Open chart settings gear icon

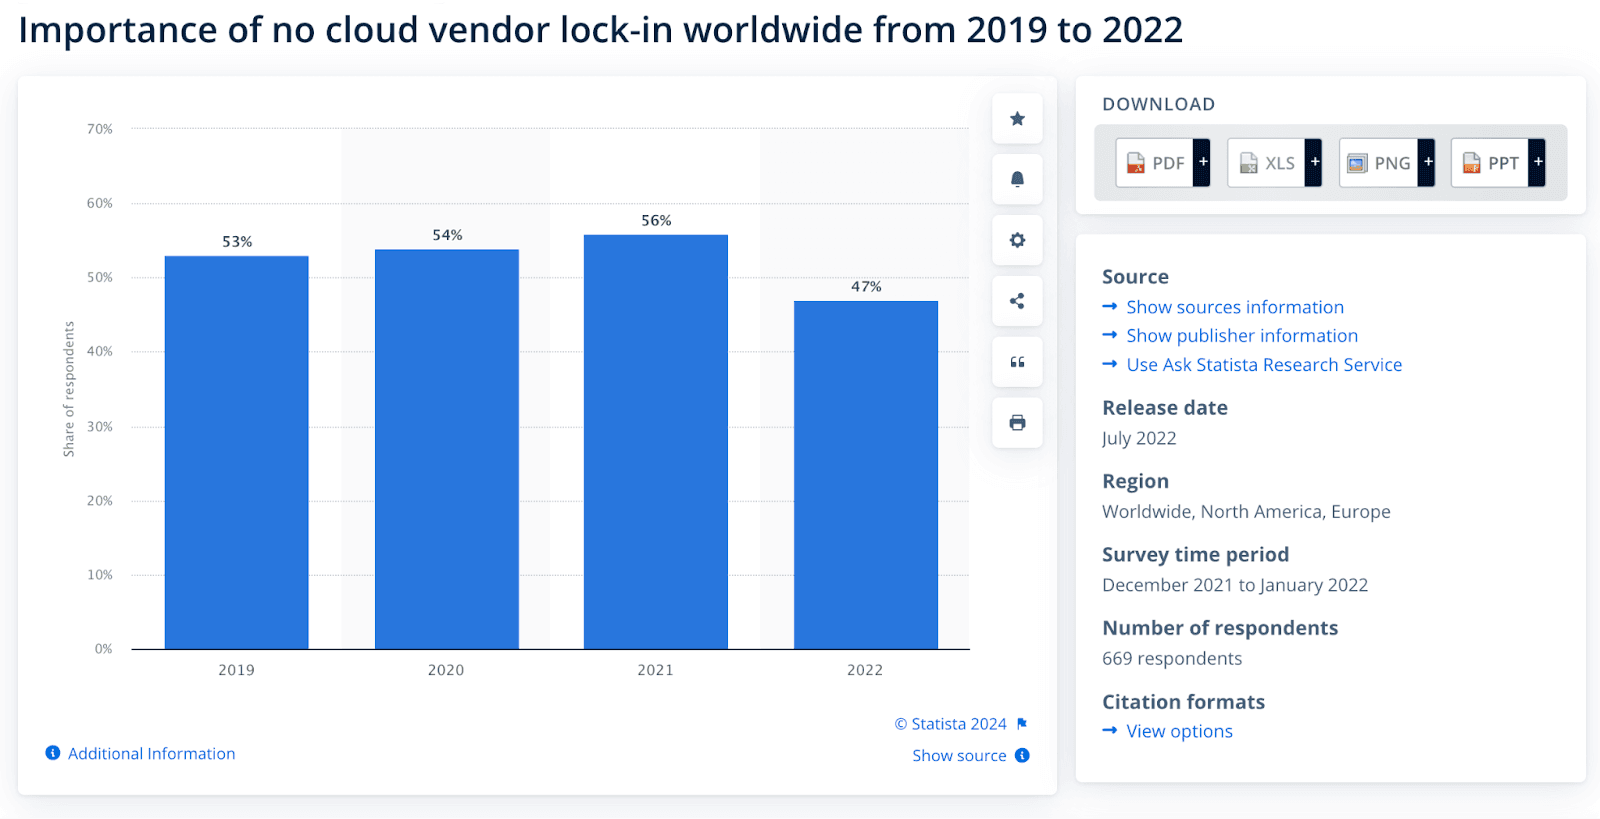pyautogui.click(x=1017, y=240)
